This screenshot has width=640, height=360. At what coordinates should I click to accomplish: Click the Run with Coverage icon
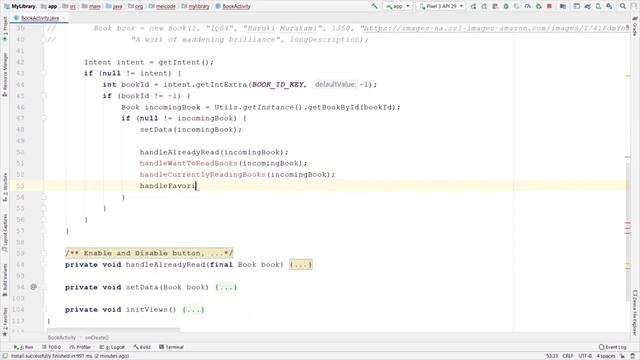point(517,6)
